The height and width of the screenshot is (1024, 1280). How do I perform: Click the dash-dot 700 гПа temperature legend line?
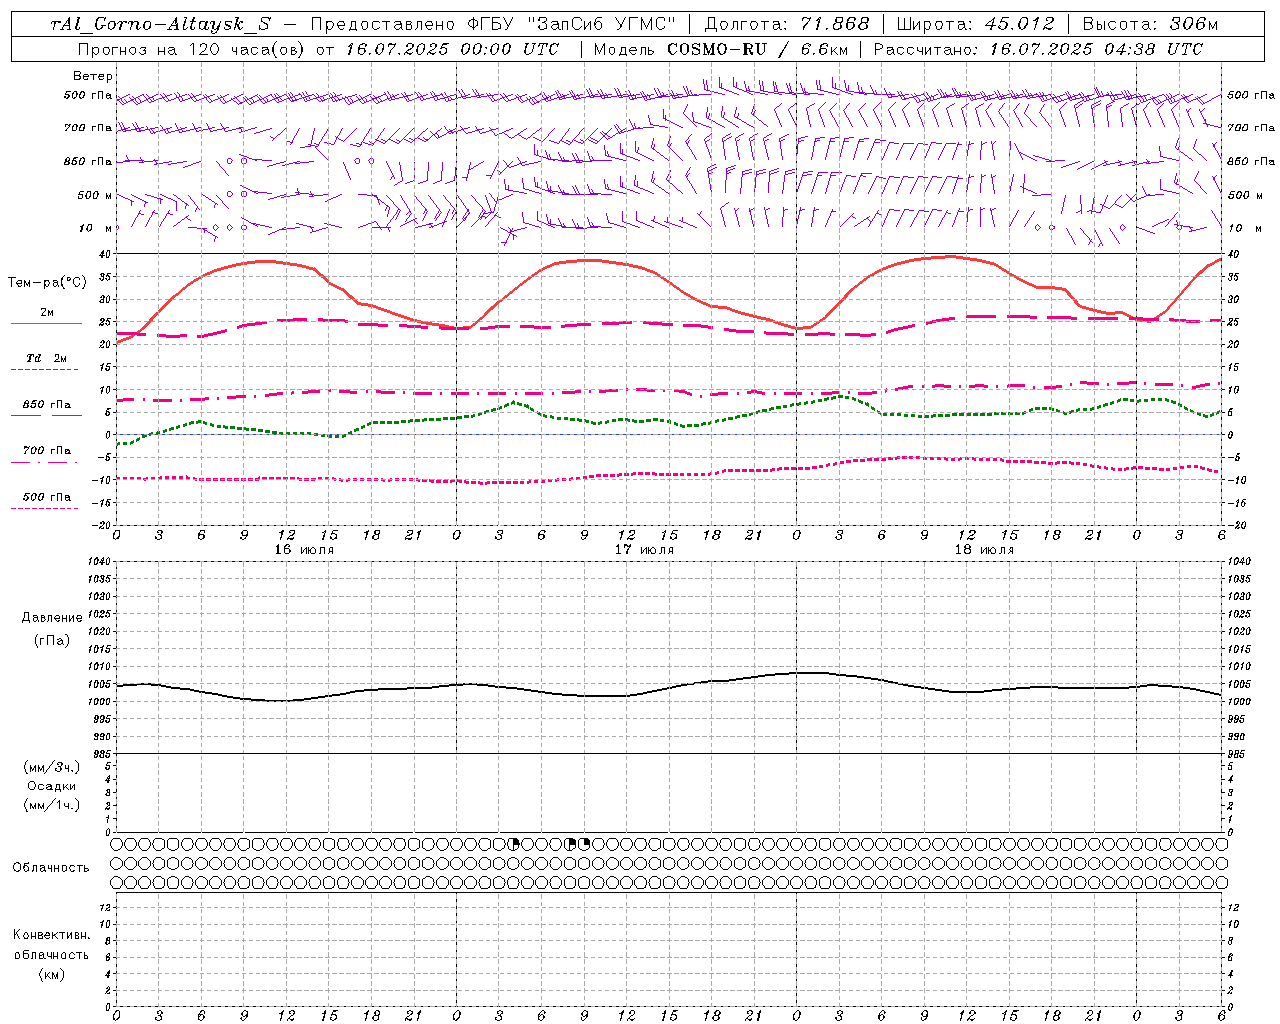(x=45, y=462)
